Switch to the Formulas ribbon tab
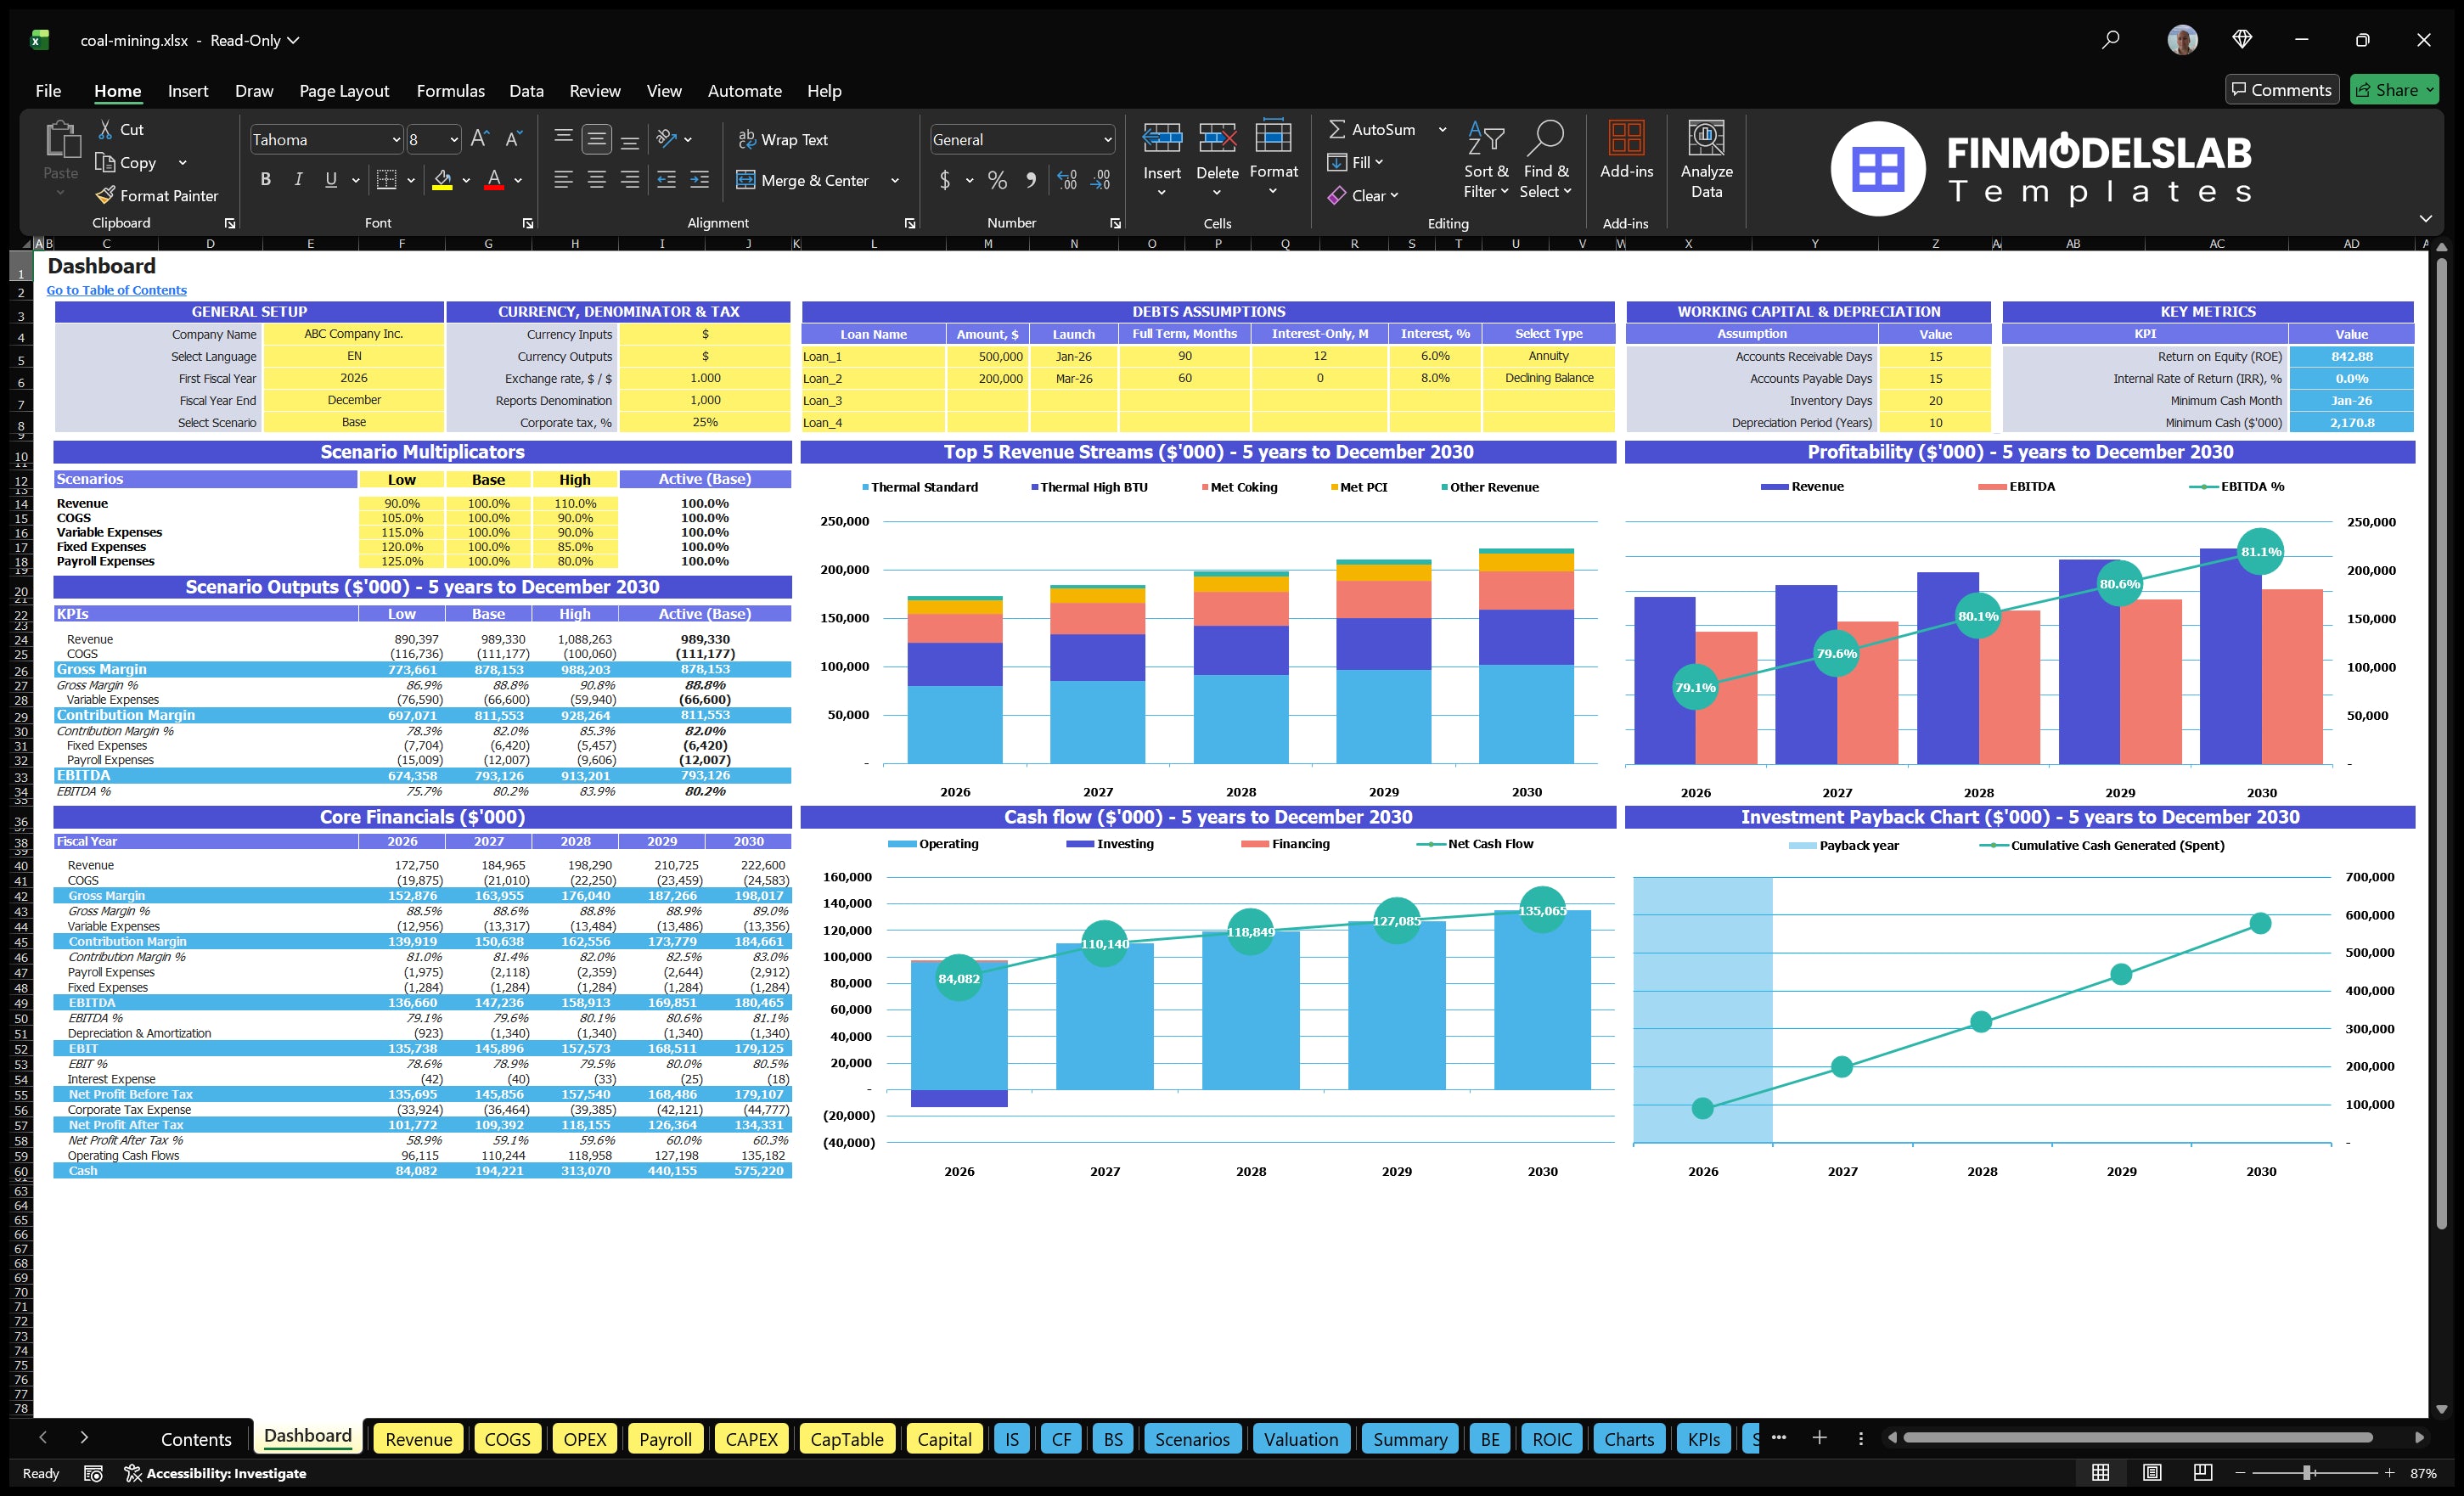The width and height of the screenshot is (2464, 1496). click(x=450, y=90)
